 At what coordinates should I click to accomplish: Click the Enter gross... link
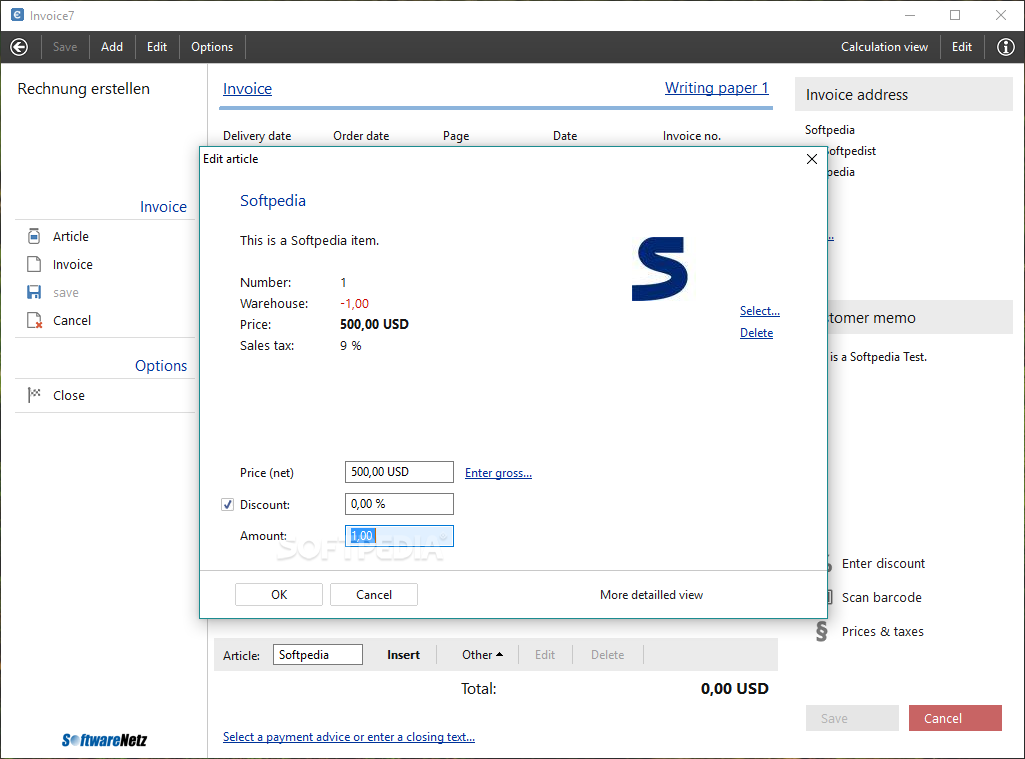pos(498,473)
